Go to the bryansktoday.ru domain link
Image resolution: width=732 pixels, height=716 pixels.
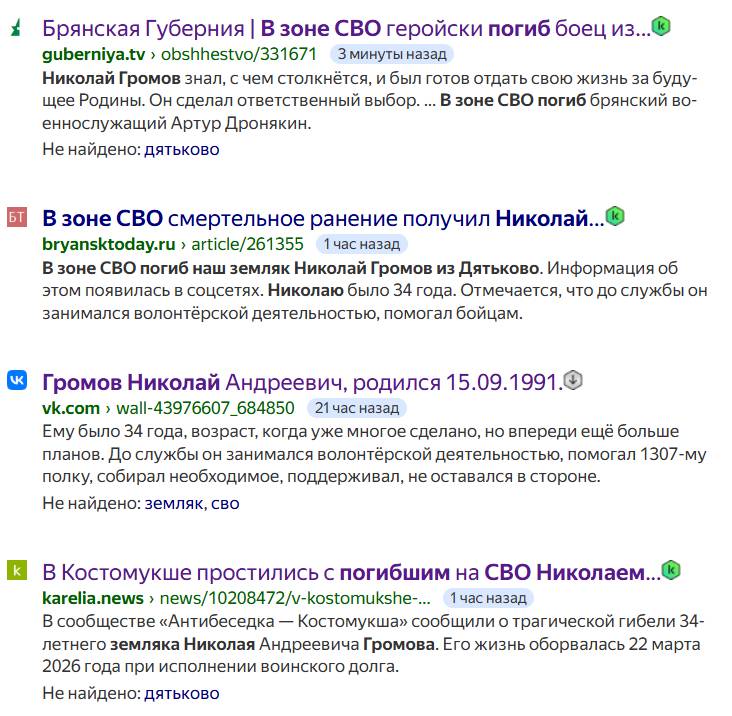tap(108, 243)
